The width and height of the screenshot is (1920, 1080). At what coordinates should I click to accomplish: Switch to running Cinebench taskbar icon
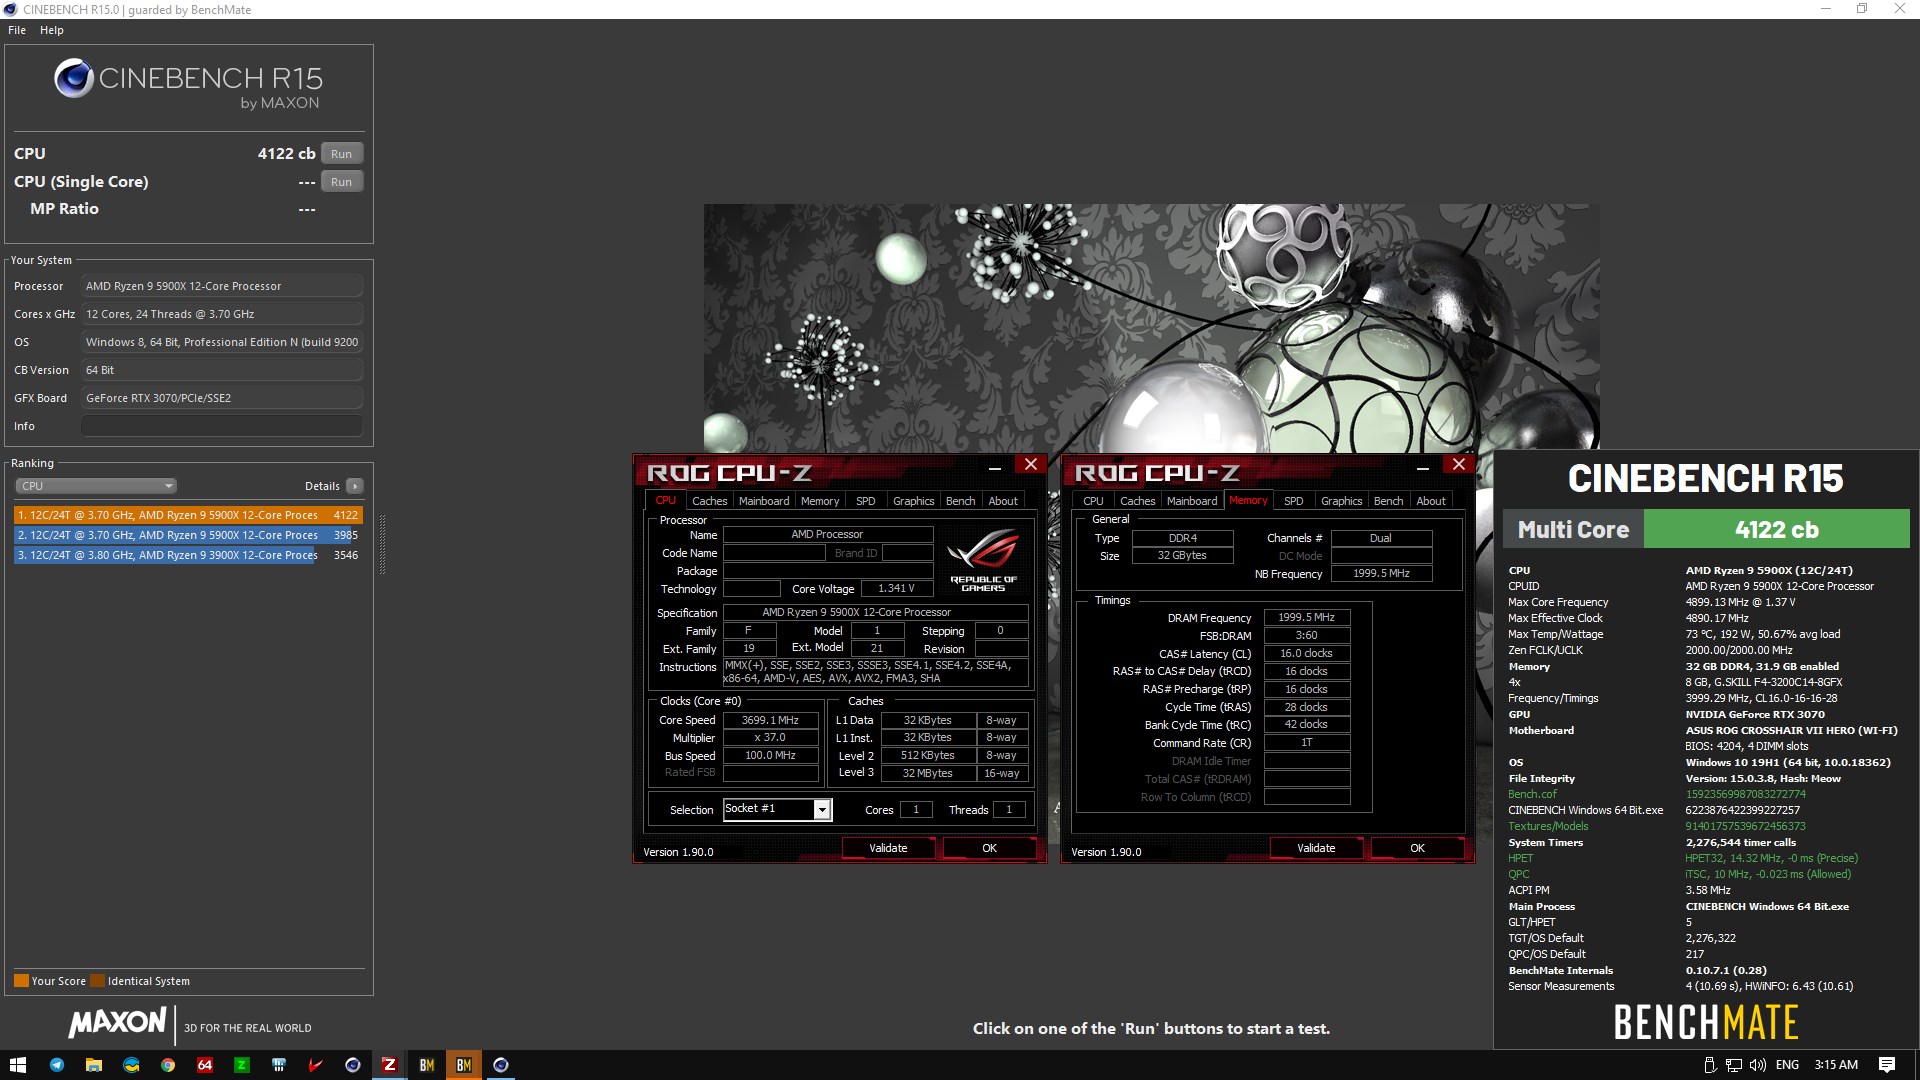500,1065
